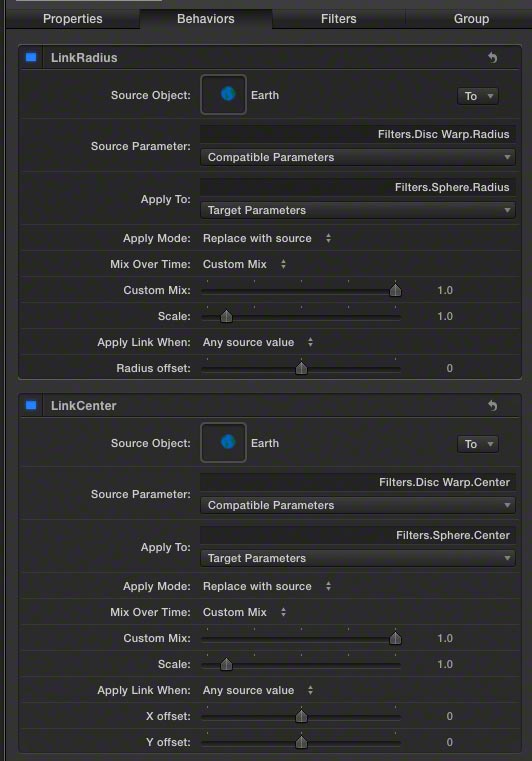The width and height of the screenshot is (532, 761).
Task: Select the LinkRadius behavior title
Action: click(84, 58)
